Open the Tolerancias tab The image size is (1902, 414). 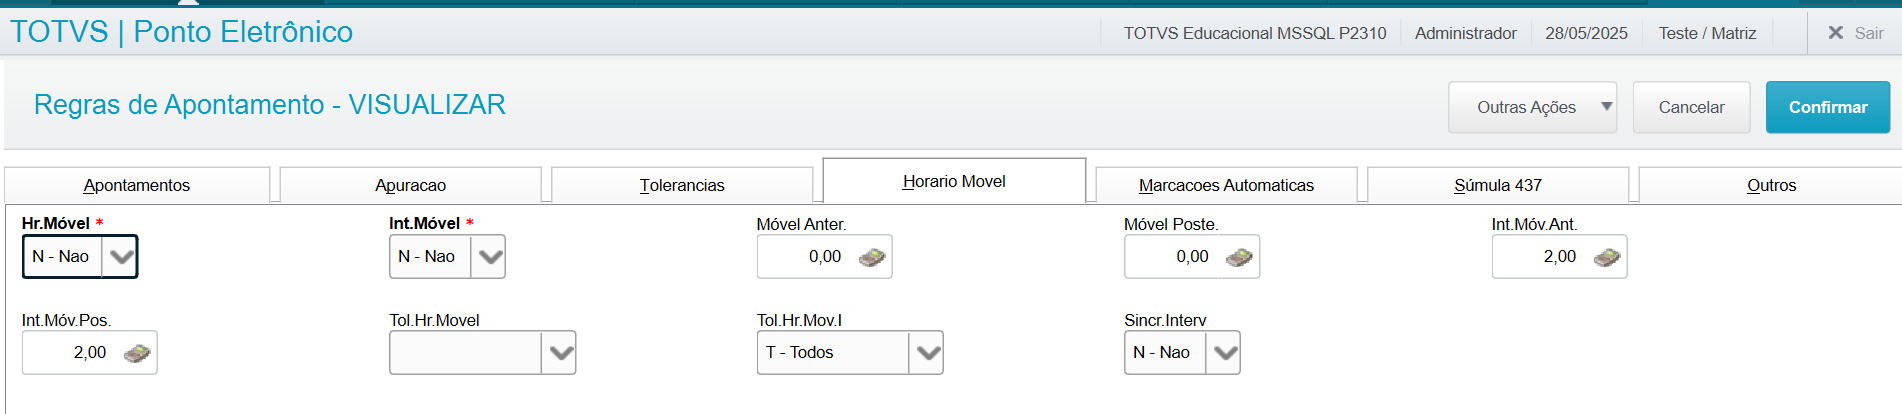pyautogui.click(x=682, y=185)
